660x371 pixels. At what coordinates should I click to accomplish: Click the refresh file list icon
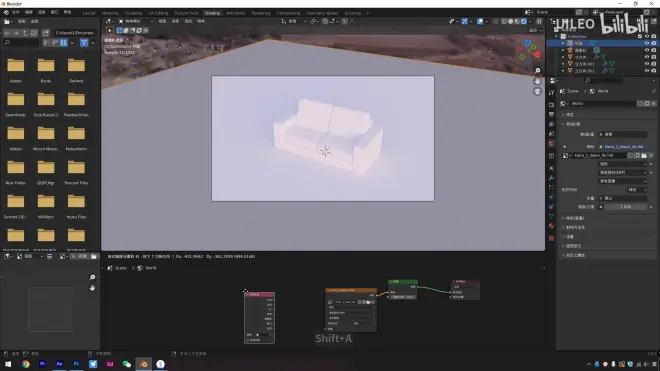coord(34,33)
